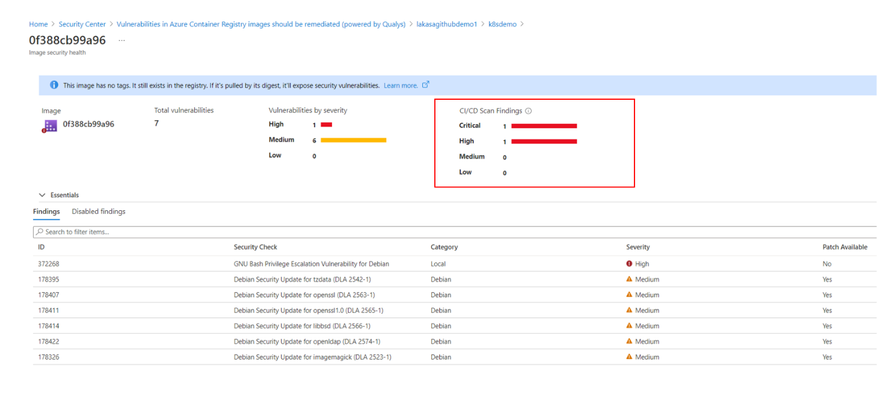Click the external link icon after Learn more

426,85
